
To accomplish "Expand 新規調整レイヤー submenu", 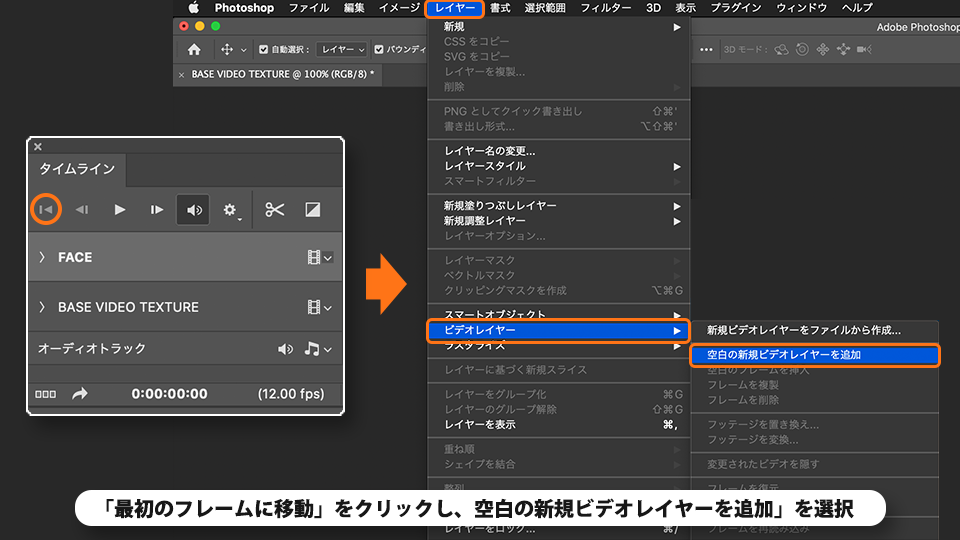I will click(559, 221).
